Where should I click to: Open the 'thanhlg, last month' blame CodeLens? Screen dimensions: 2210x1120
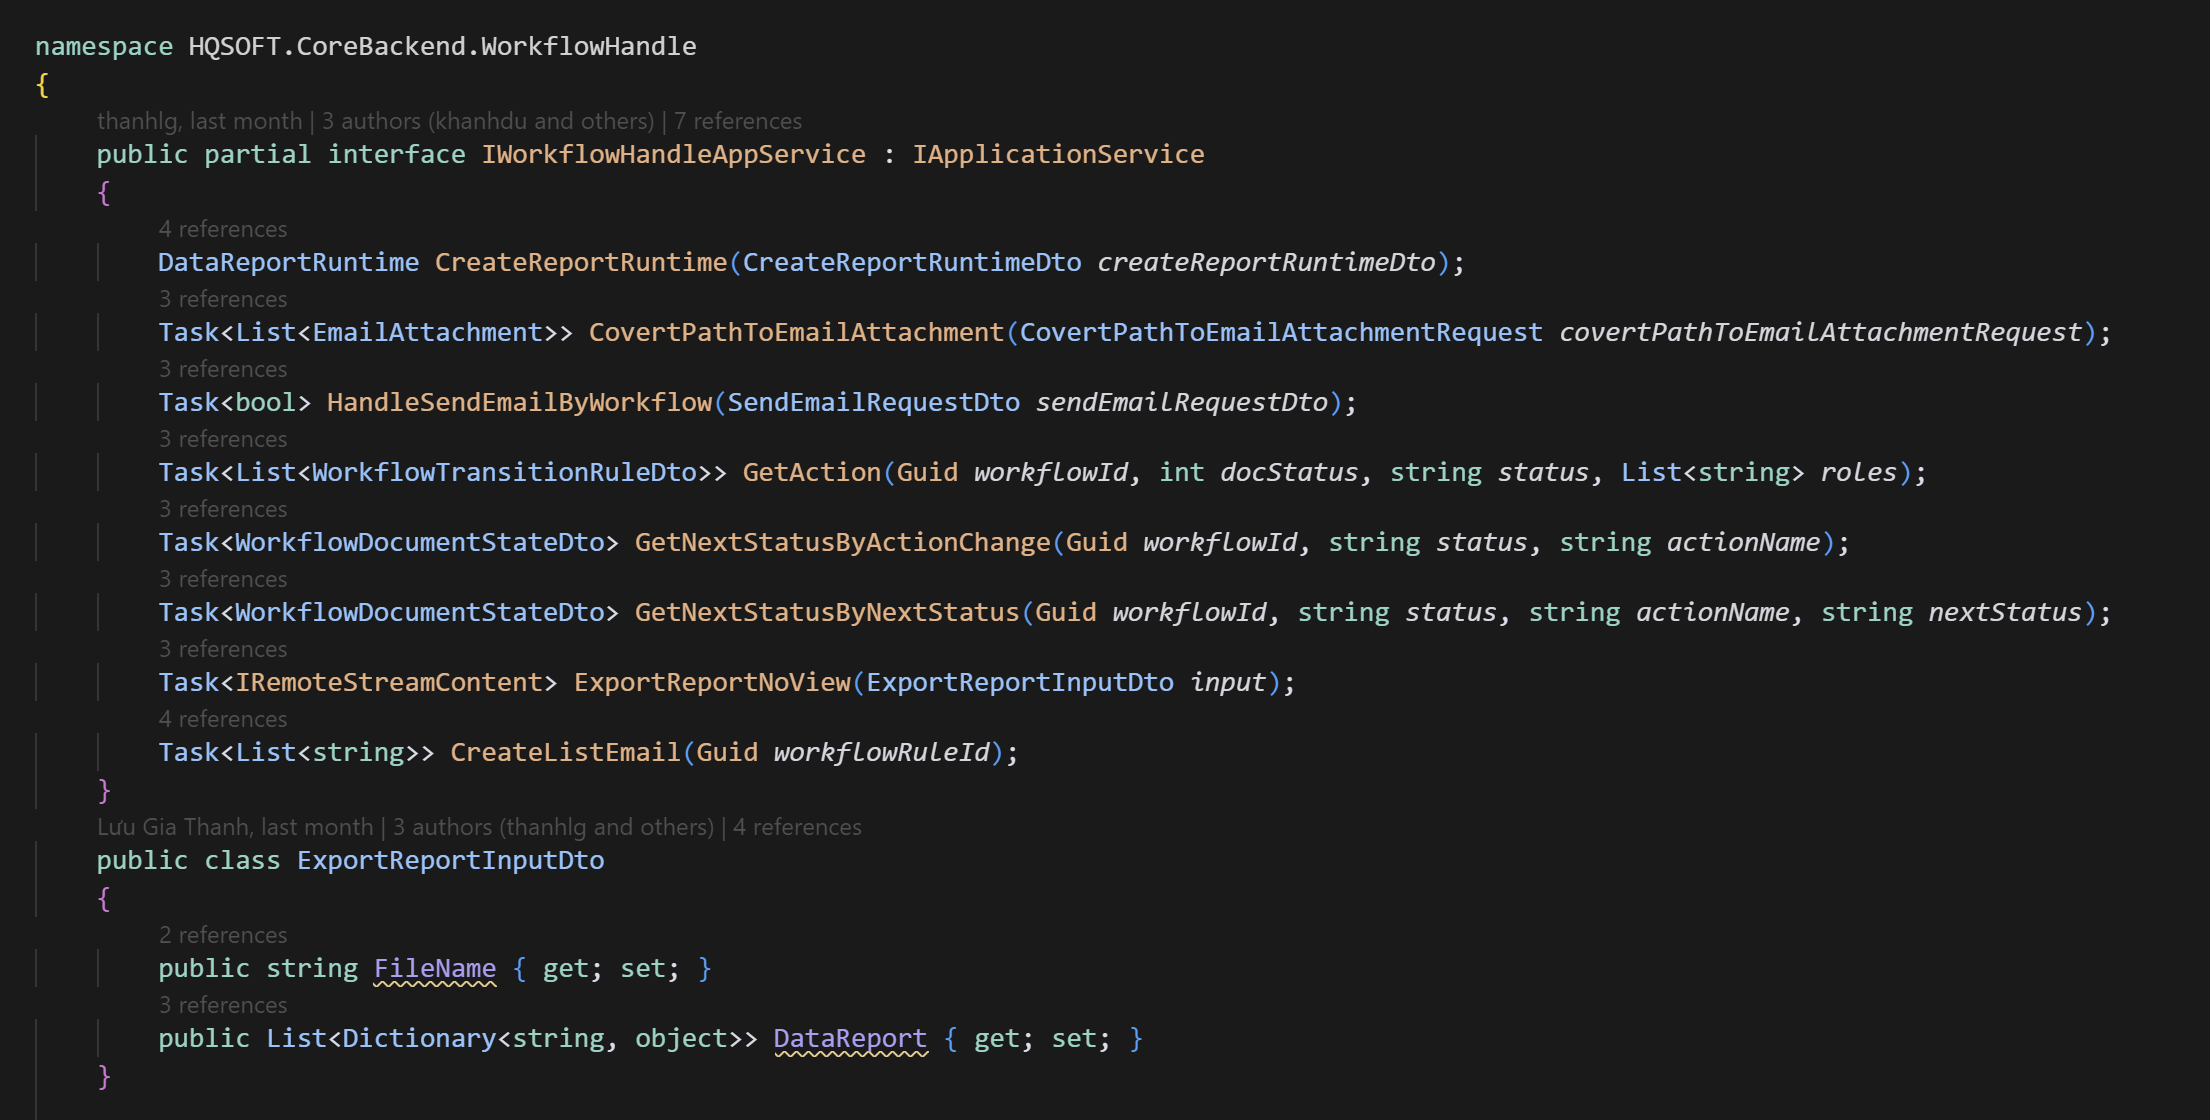[x=199, y=121]
